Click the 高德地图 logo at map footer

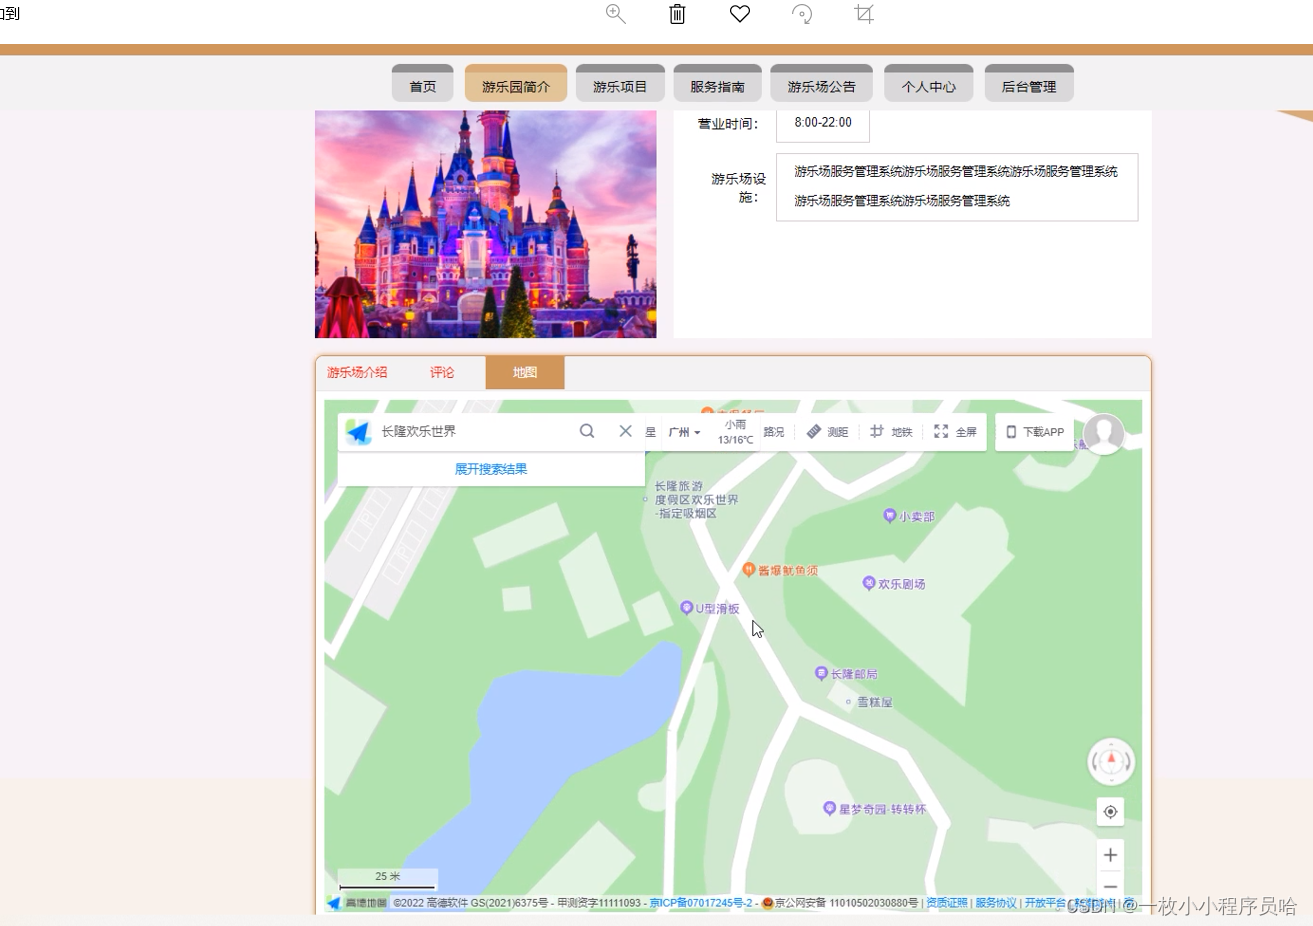click(357, 903)
